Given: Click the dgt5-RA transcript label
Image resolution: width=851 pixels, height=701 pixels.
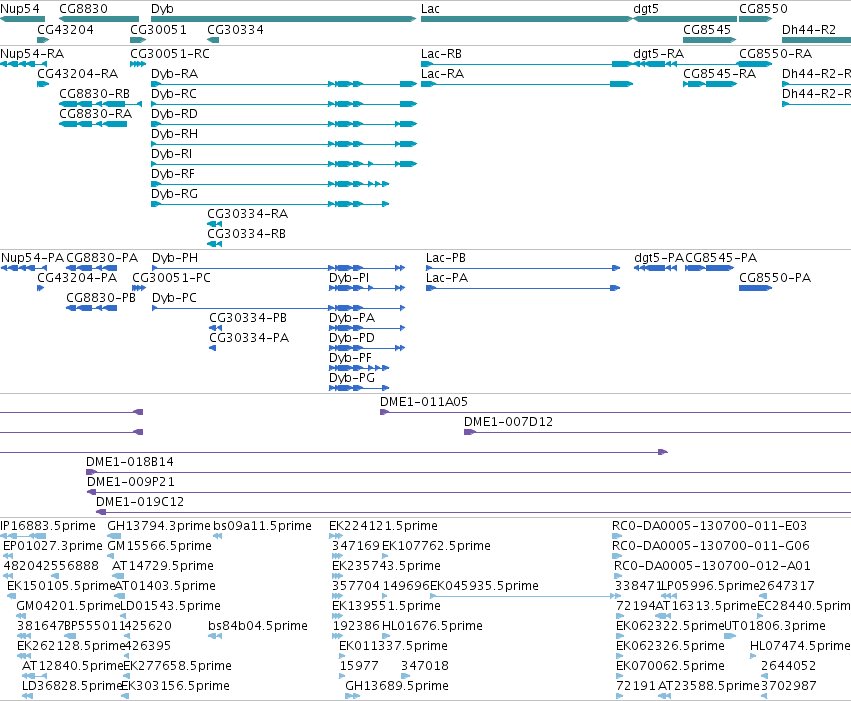Looking at the screenshot, I should 658,54.
